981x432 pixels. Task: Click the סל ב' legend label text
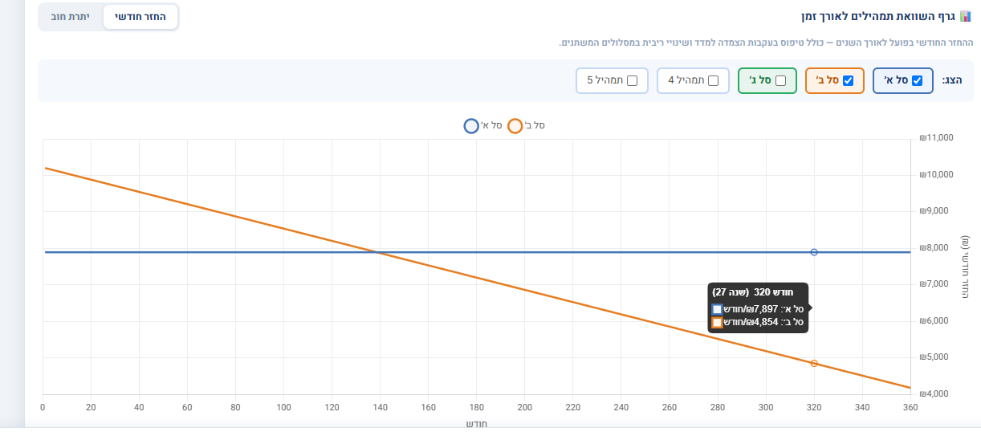pyautogui.click(x=535, y=126)
